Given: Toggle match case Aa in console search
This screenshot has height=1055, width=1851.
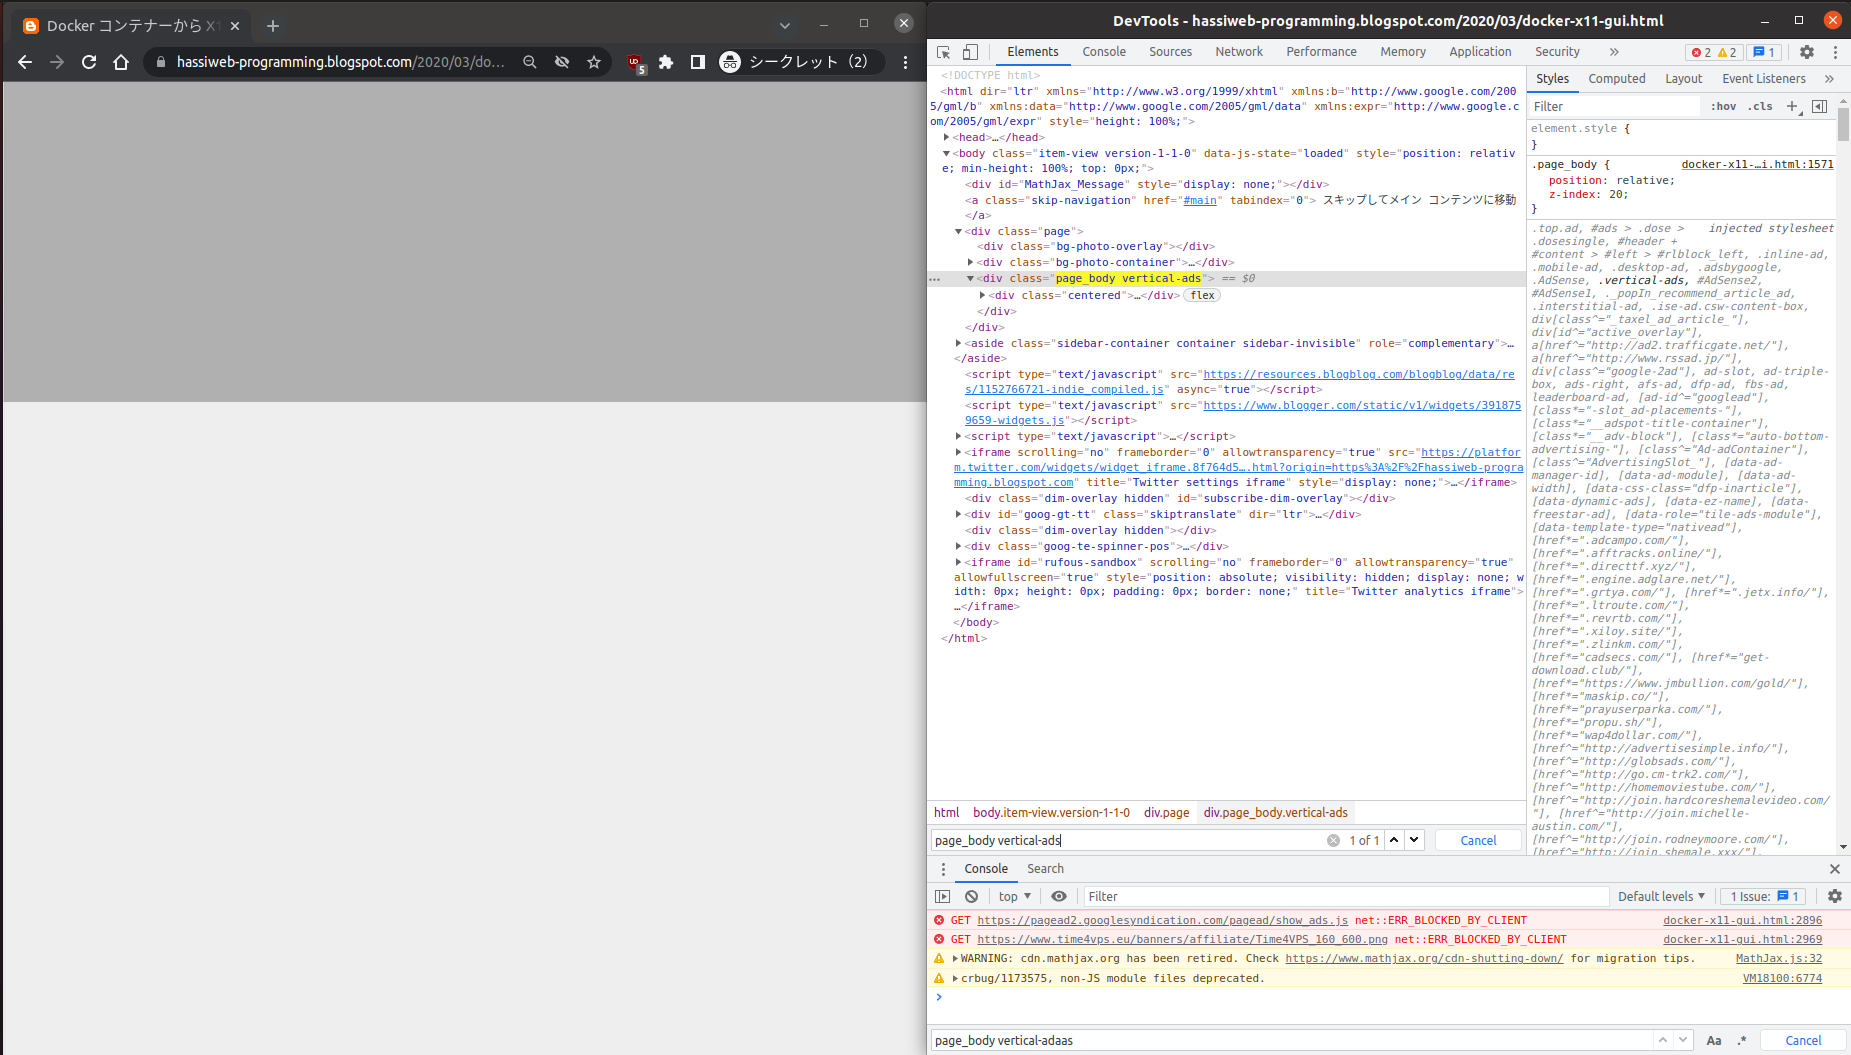Looking at the screenshot, I should coord(1714,1041).
